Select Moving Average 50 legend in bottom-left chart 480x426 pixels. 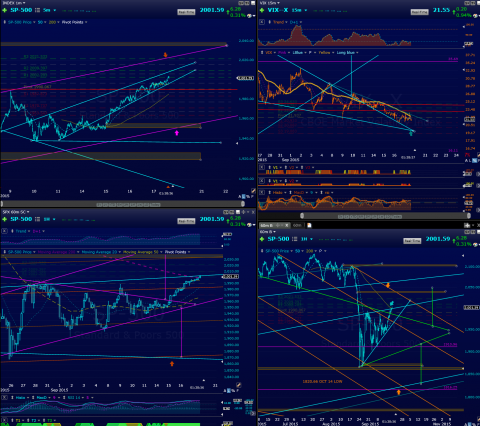click(x=142, y=252)
